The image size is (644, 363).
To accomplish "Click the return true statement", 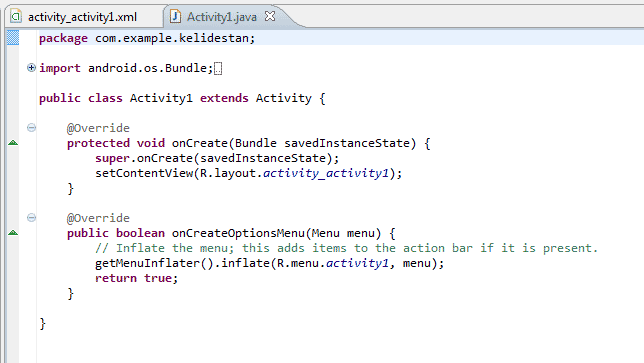I will click(136, 278).
